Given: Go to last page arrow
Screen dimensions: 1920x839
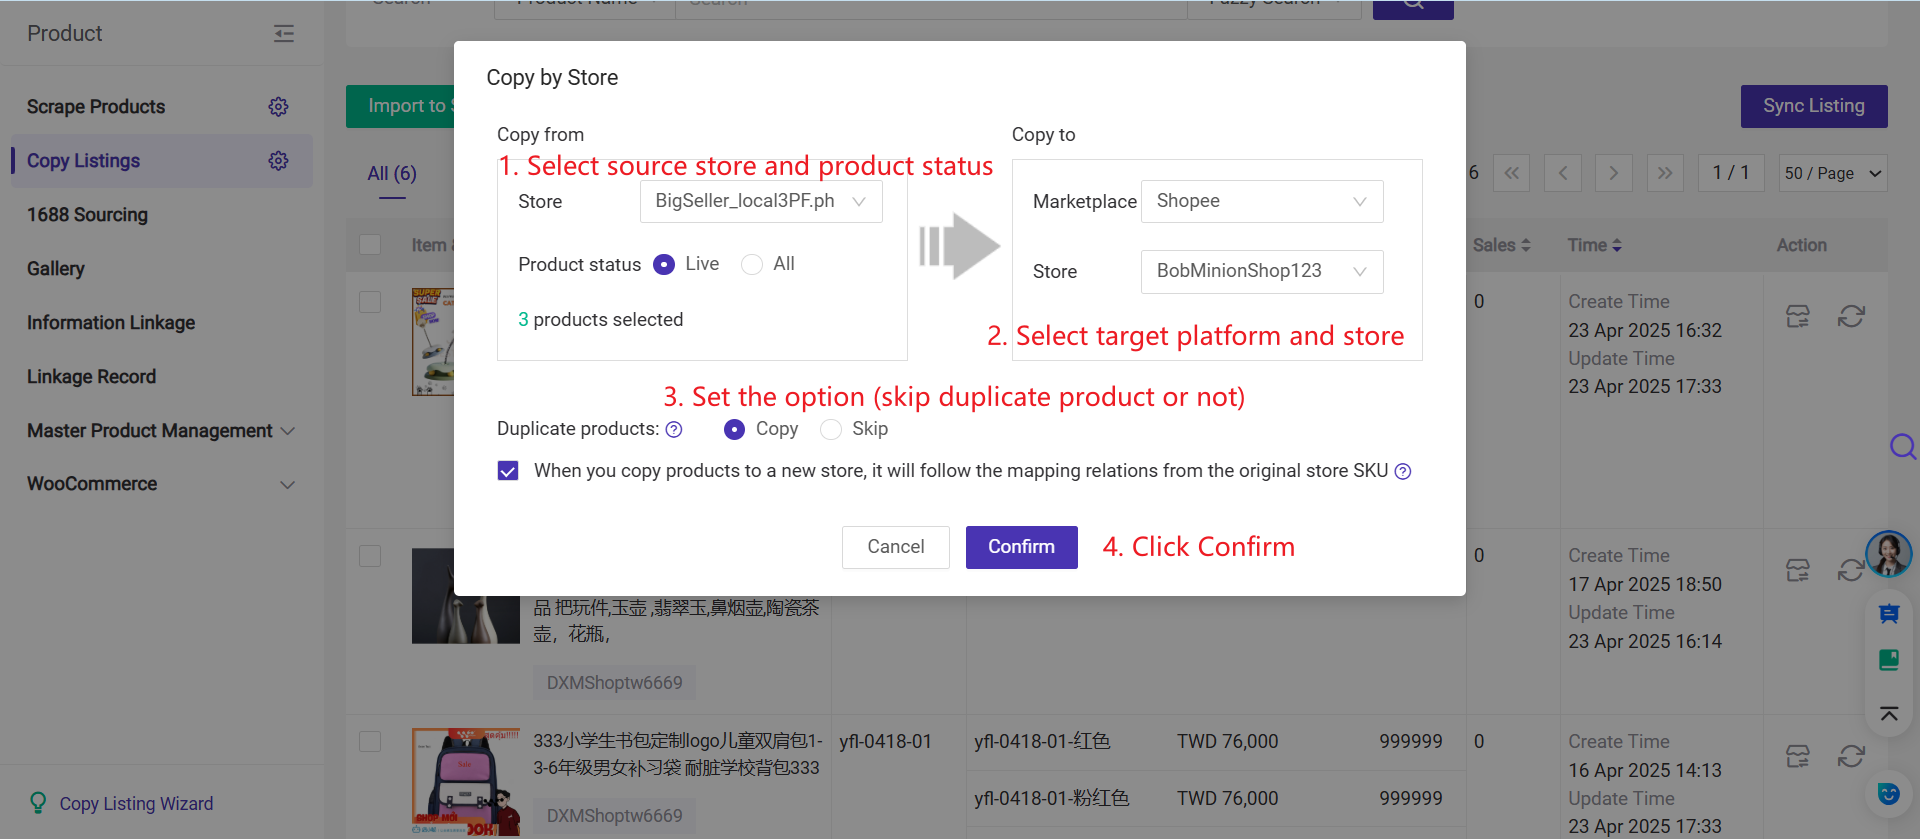Looking at the screenshot, I should [x=1665, y=173].
